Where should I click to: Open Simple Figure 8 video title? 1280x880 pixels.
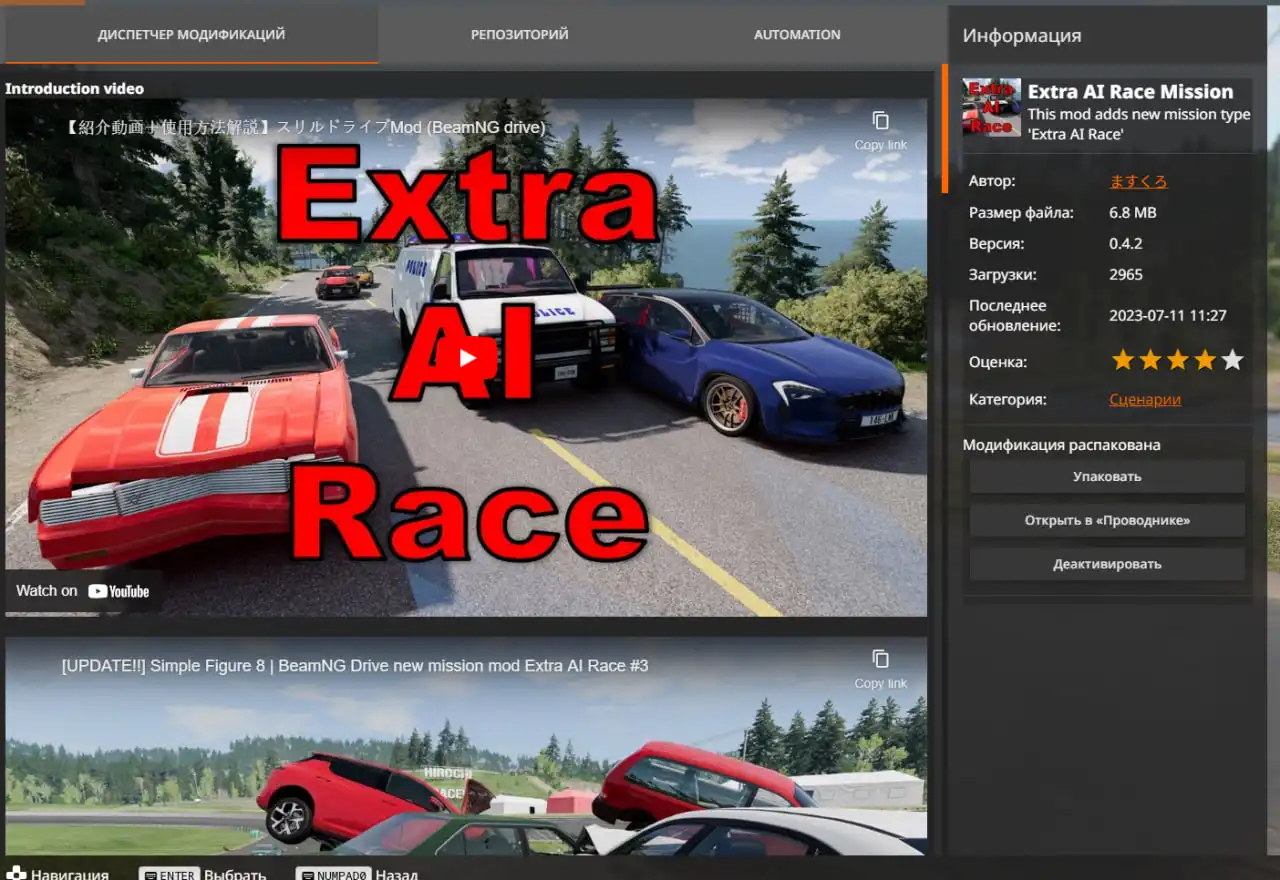coord(355,665)
